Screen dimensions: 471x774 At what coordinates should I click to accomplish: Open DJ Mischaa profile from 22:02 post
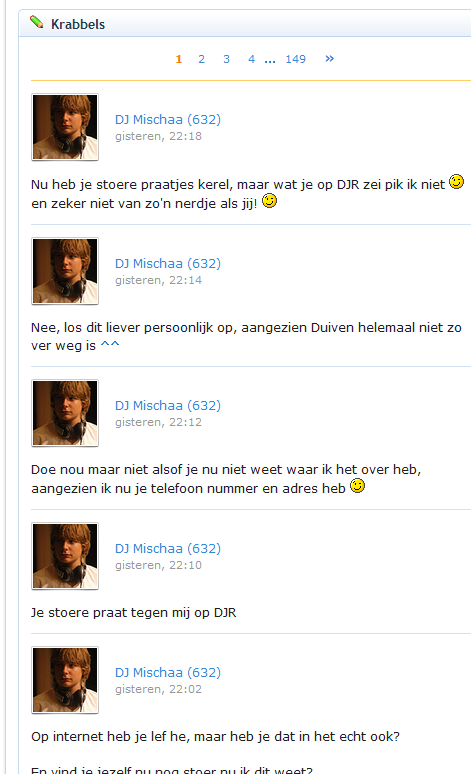168,672
